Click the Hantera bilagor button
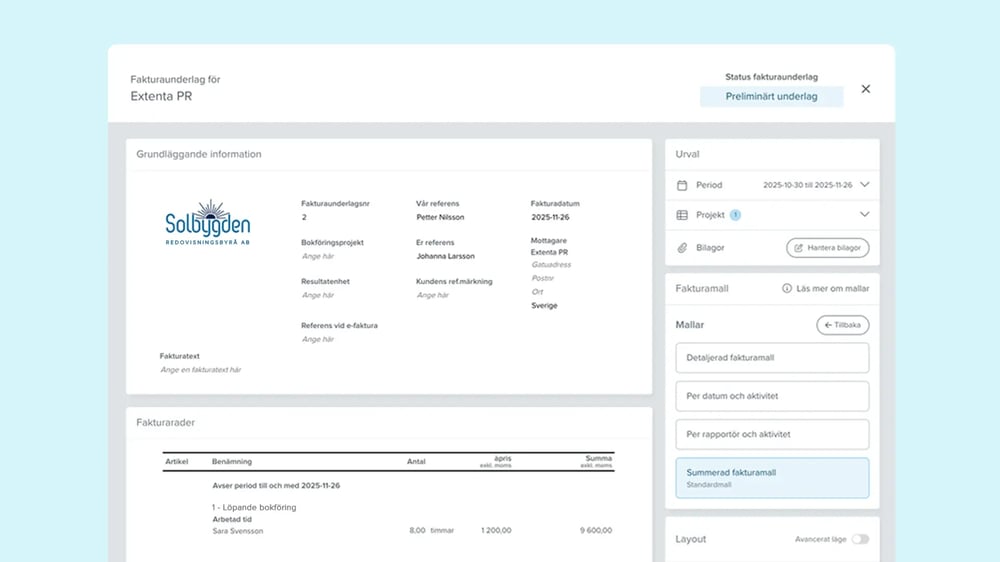Screen dimensions: 1000x562 tap(828, 247)
